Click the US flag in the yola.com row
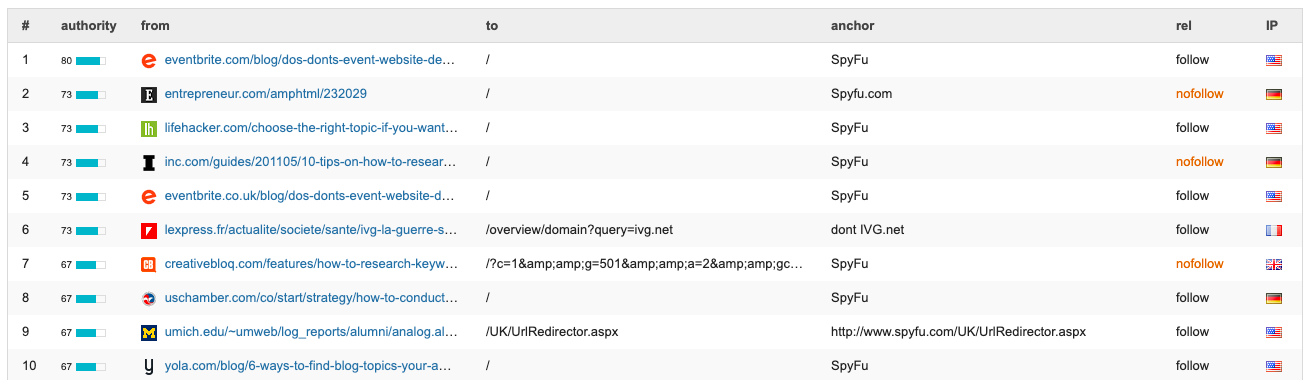 [1273, 366]
